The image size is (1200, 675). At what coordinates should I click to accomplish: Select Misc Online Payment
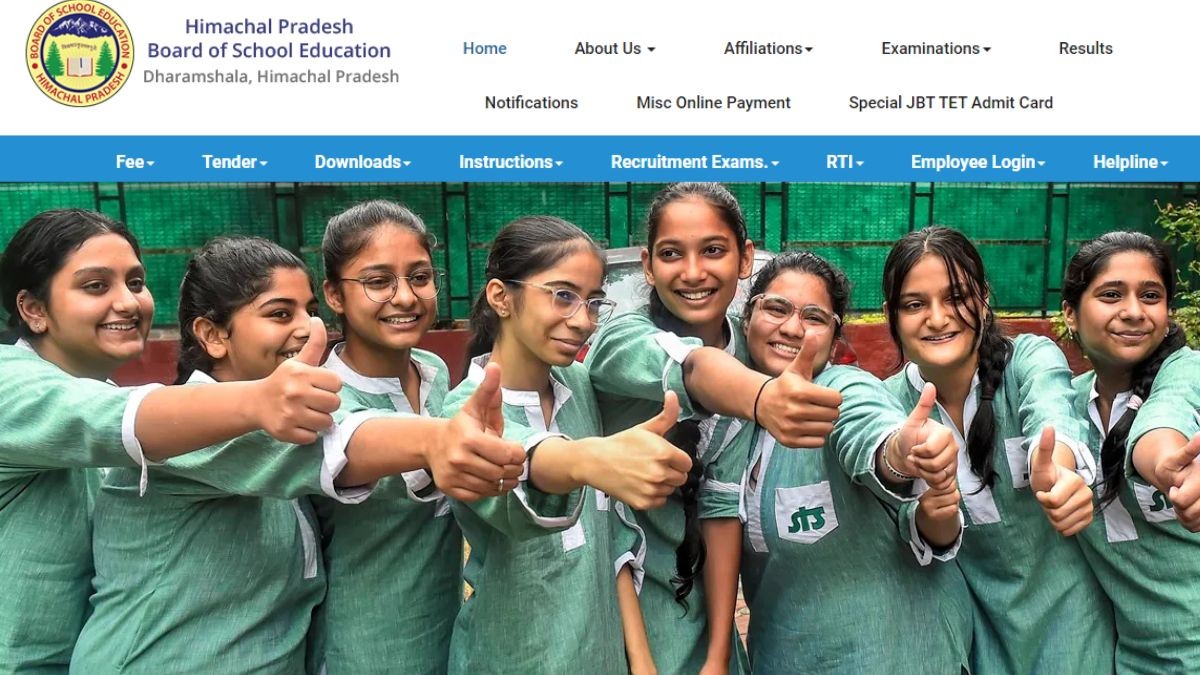pos(714,102)
